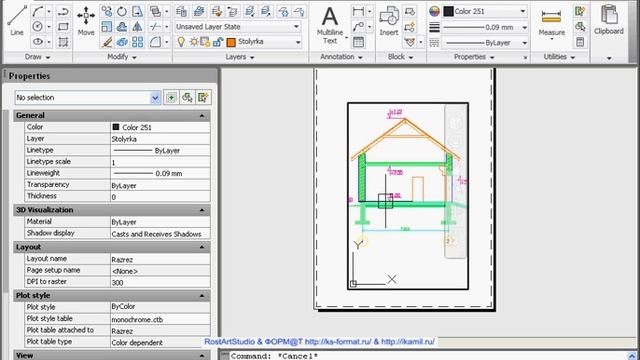Viewport: 640px width, 360px height.
Task: Choose the Multileader tool in Annotation
Action: coord(358,27)
